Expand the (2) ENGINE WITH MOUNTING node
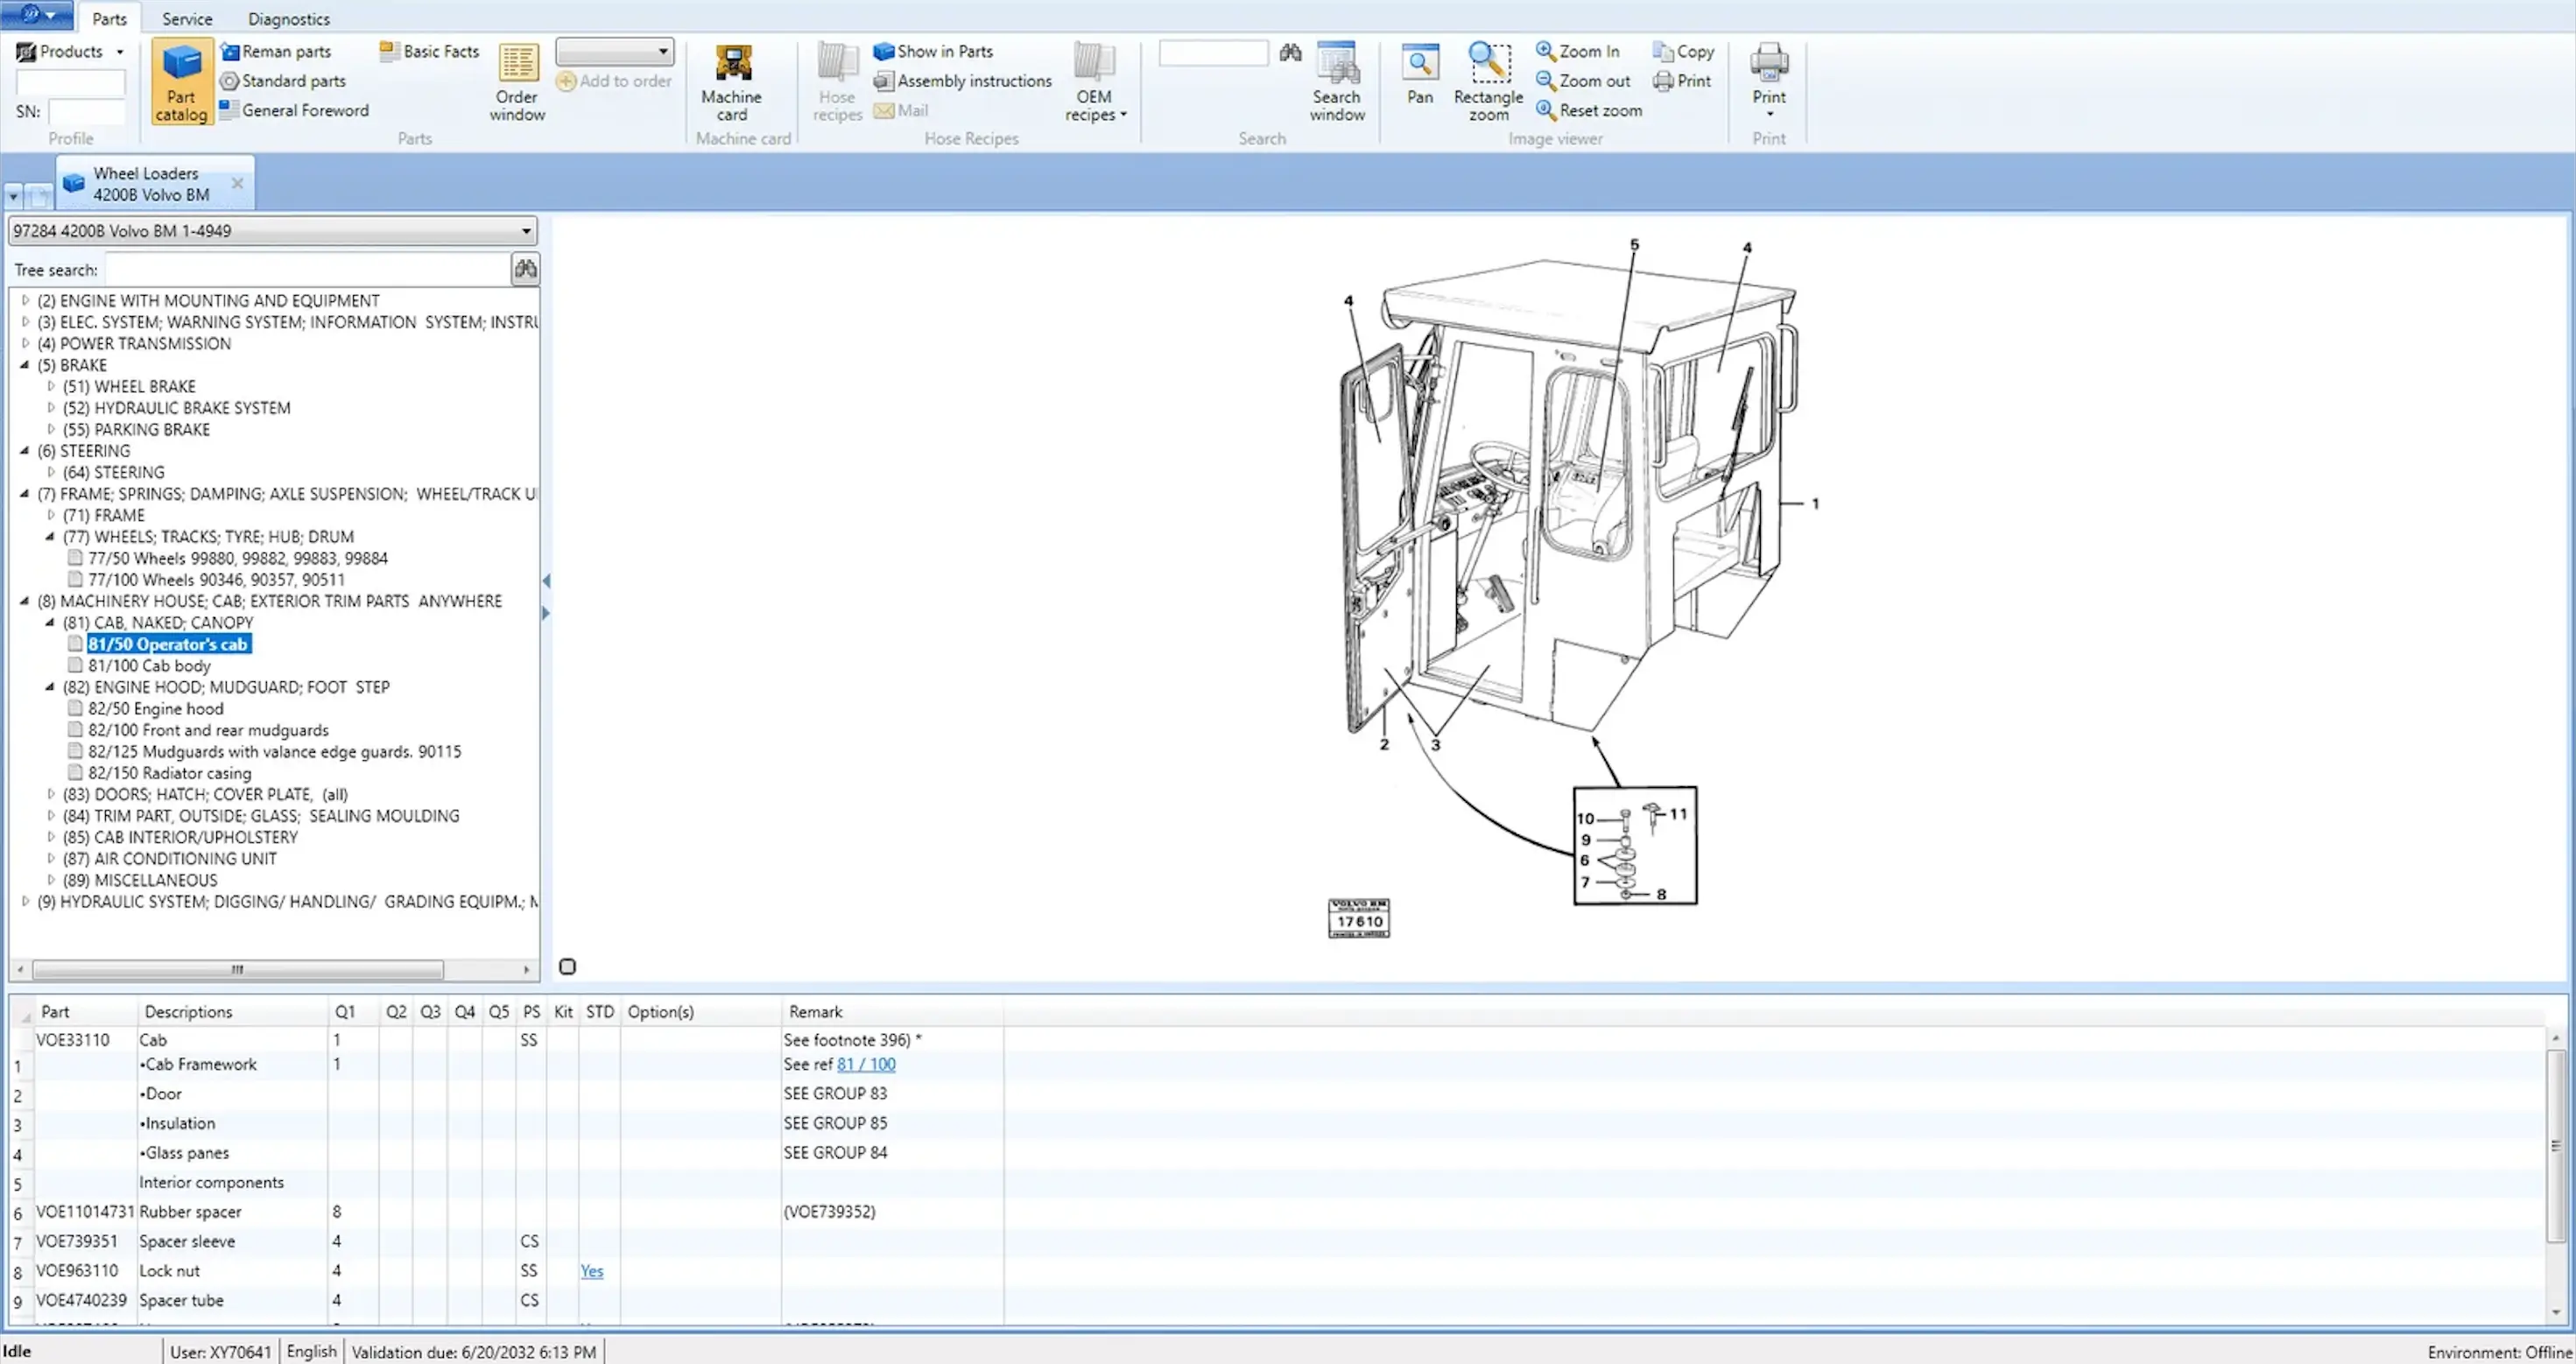Image resolution: width=2576 pixels, height=1364 pixels. pos(25,300)
